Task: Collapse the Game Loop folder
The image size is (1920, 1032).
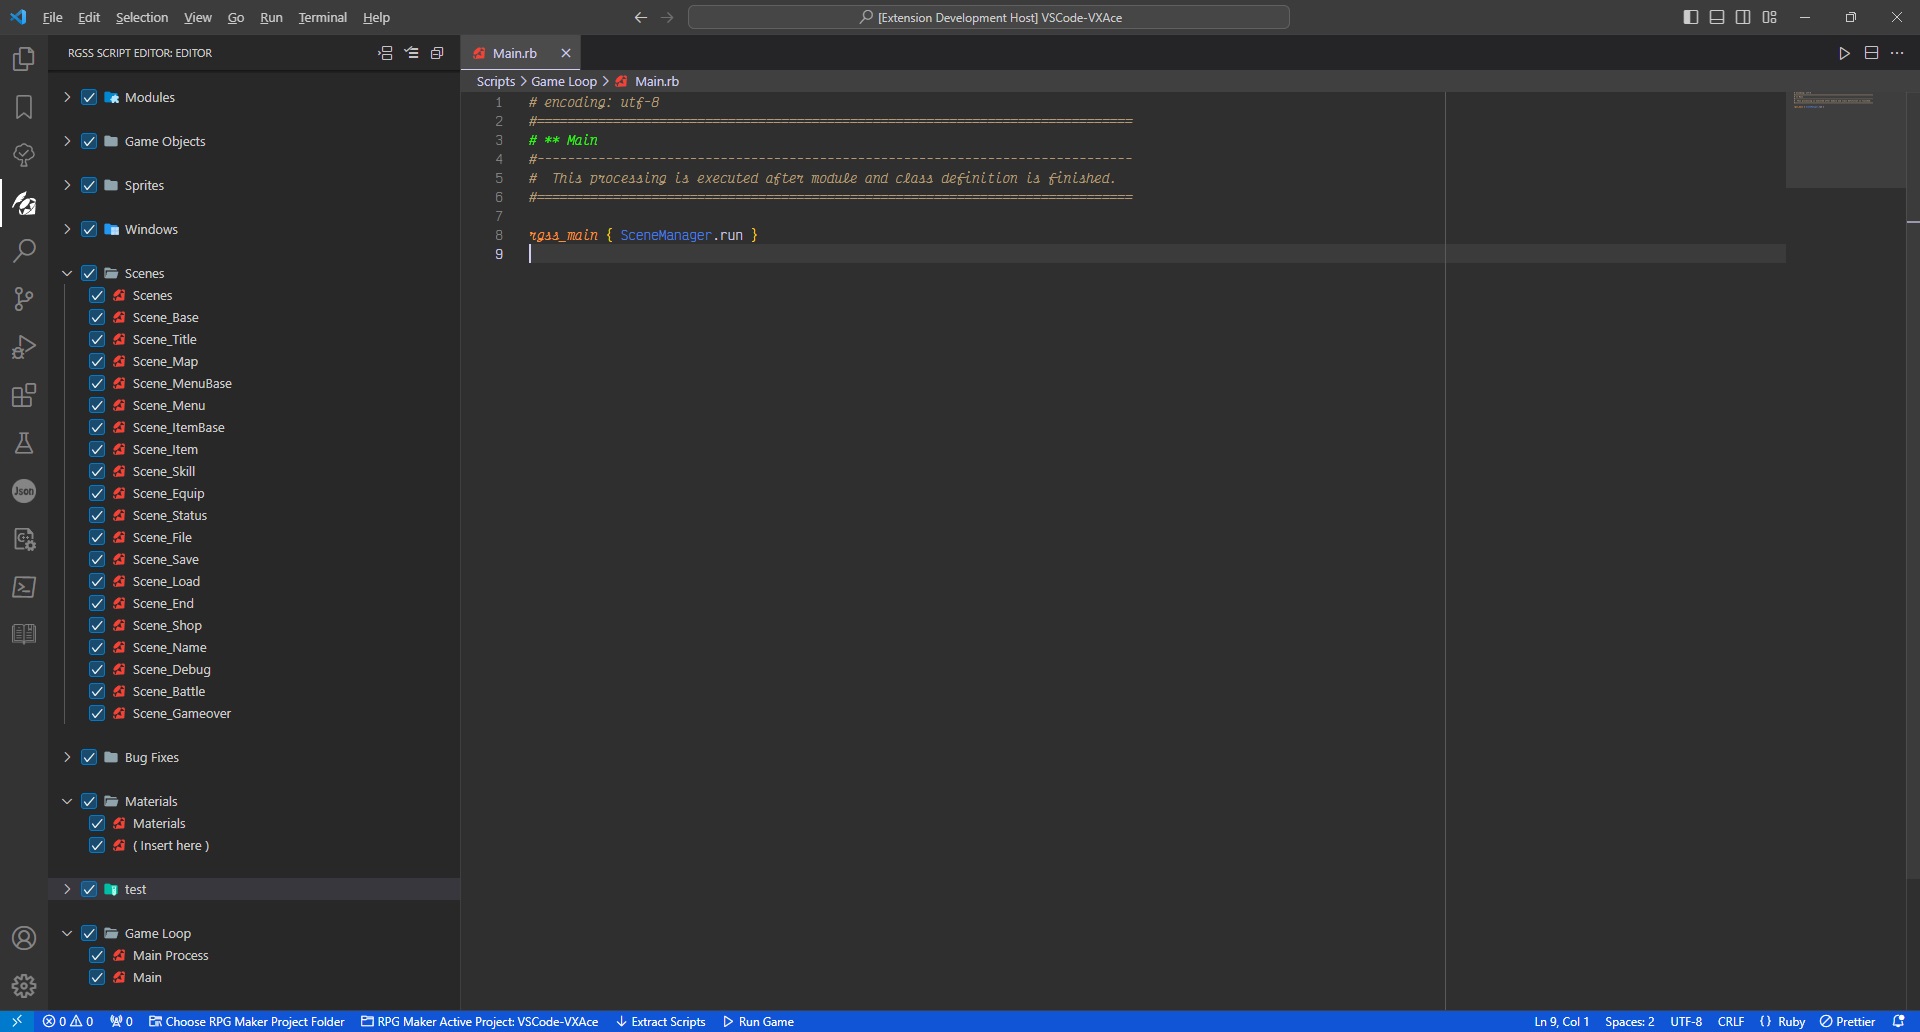Action: 67,933
